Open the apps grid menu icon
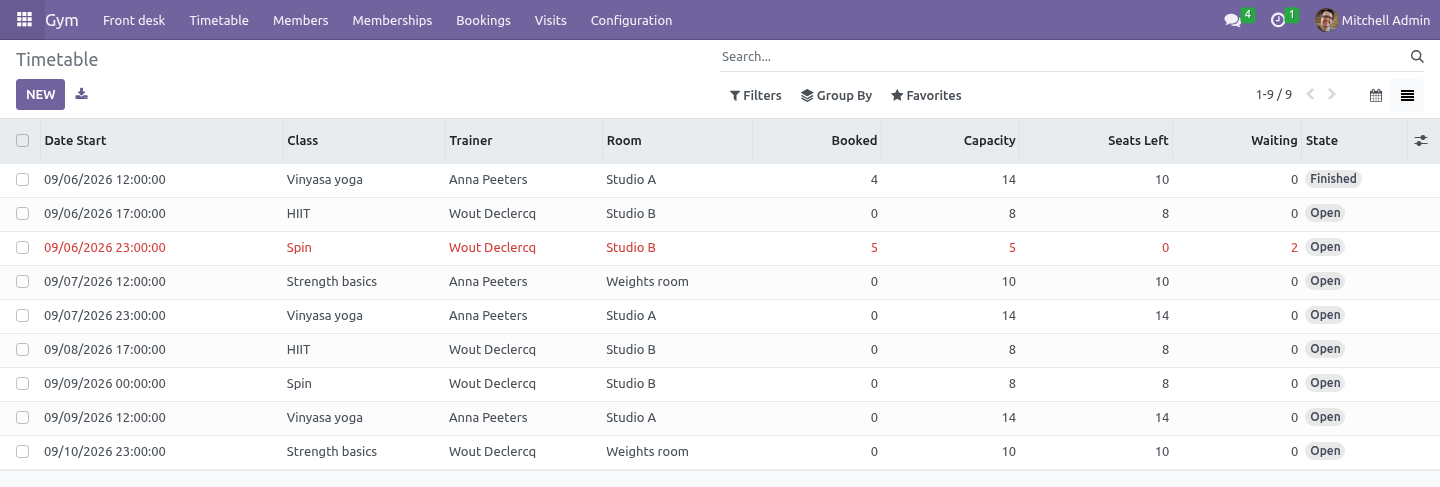This screenshot has width=1440, height=487. 24,20
